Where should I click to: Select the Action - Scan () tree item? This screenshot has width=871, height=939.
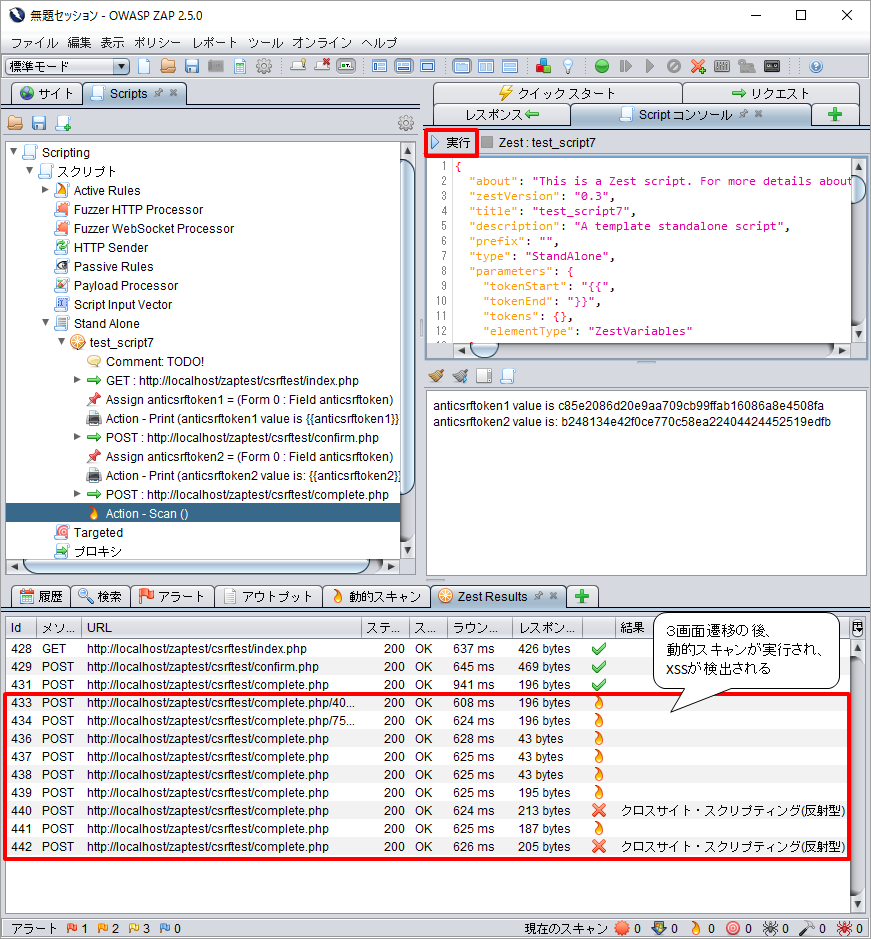tap(203, 513)
